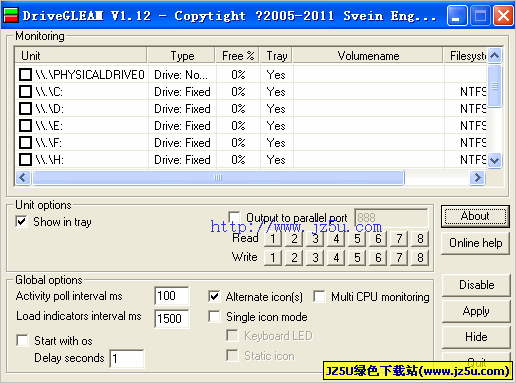Edit the Activity poll interval field
This screenshot has width=516, height=383.
(x=172, y=296)
